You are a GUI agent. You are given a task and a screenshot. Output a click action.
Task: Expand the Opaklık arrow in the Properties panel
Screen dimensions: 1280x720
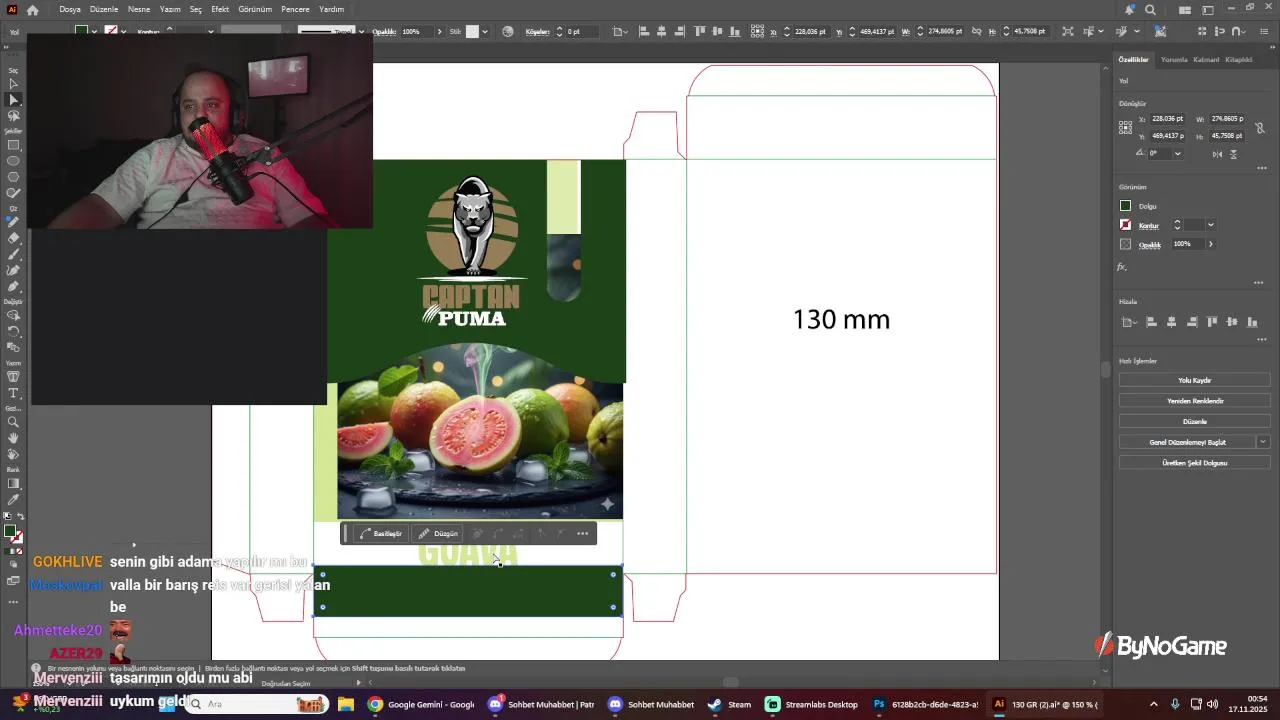click(x=1210, y=244)
